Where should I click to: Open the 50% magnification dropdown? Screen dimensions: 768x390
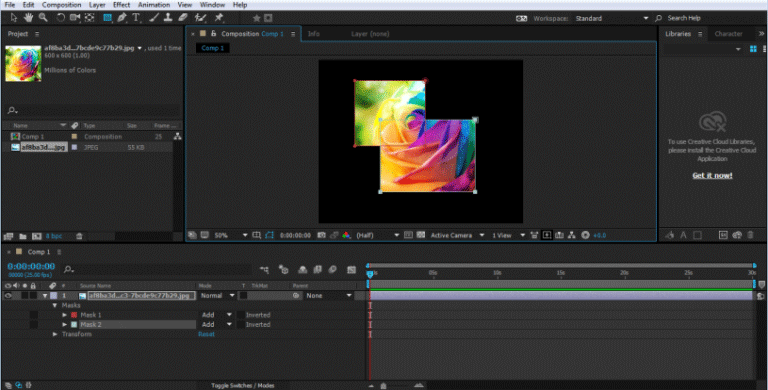coord(231,235)
